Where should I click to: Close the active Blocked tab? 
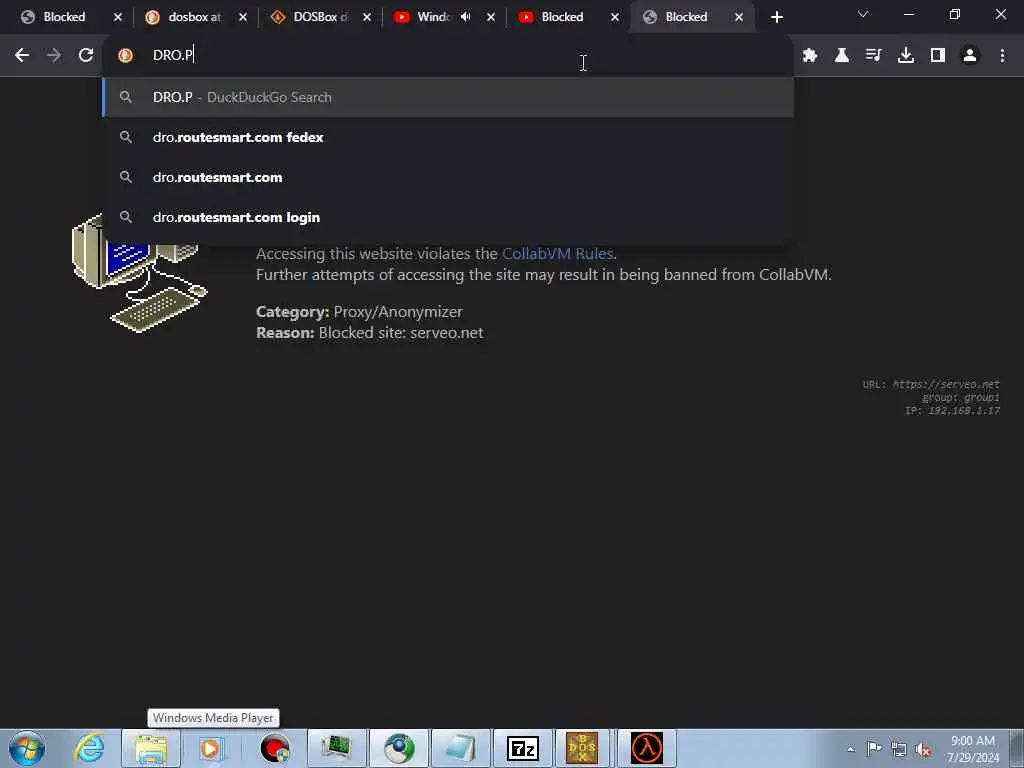pyautogui.click(x=739, y=17)
